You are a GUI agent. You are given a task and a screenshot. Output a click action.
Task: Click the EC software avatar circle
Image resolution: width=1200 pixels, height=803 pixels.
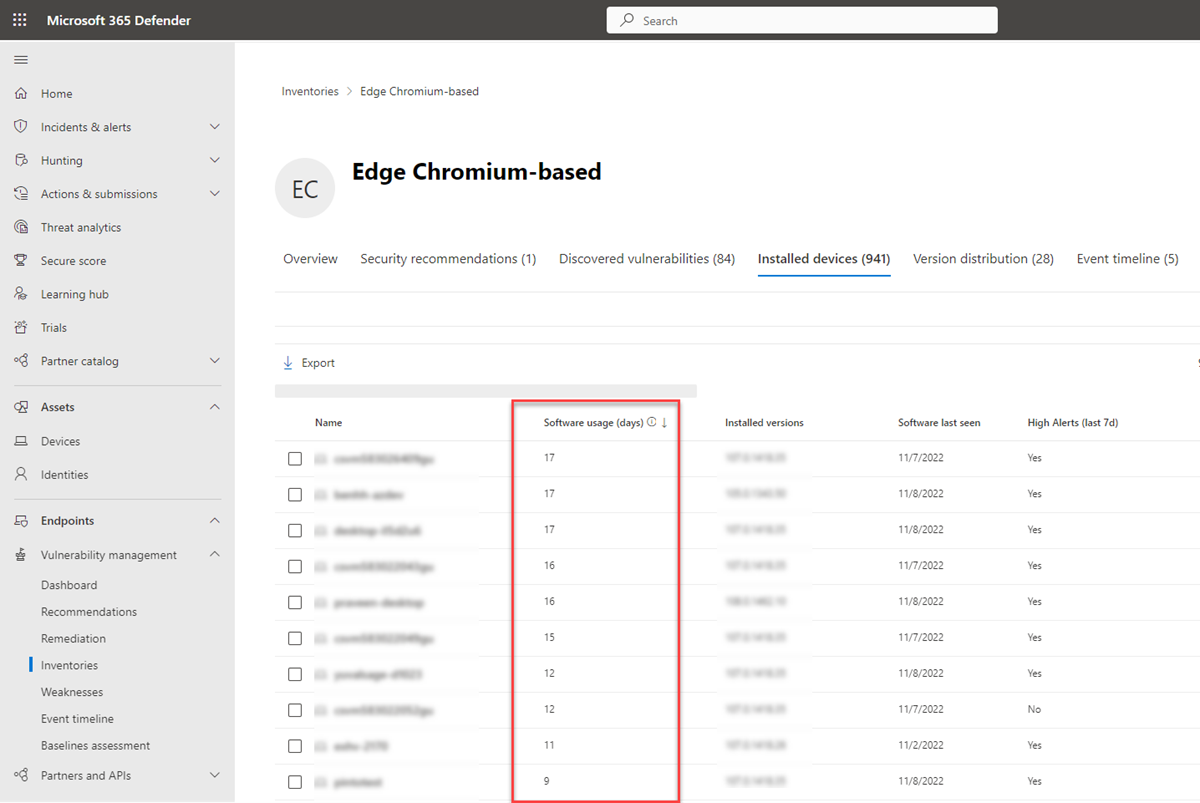click(305, 188)
